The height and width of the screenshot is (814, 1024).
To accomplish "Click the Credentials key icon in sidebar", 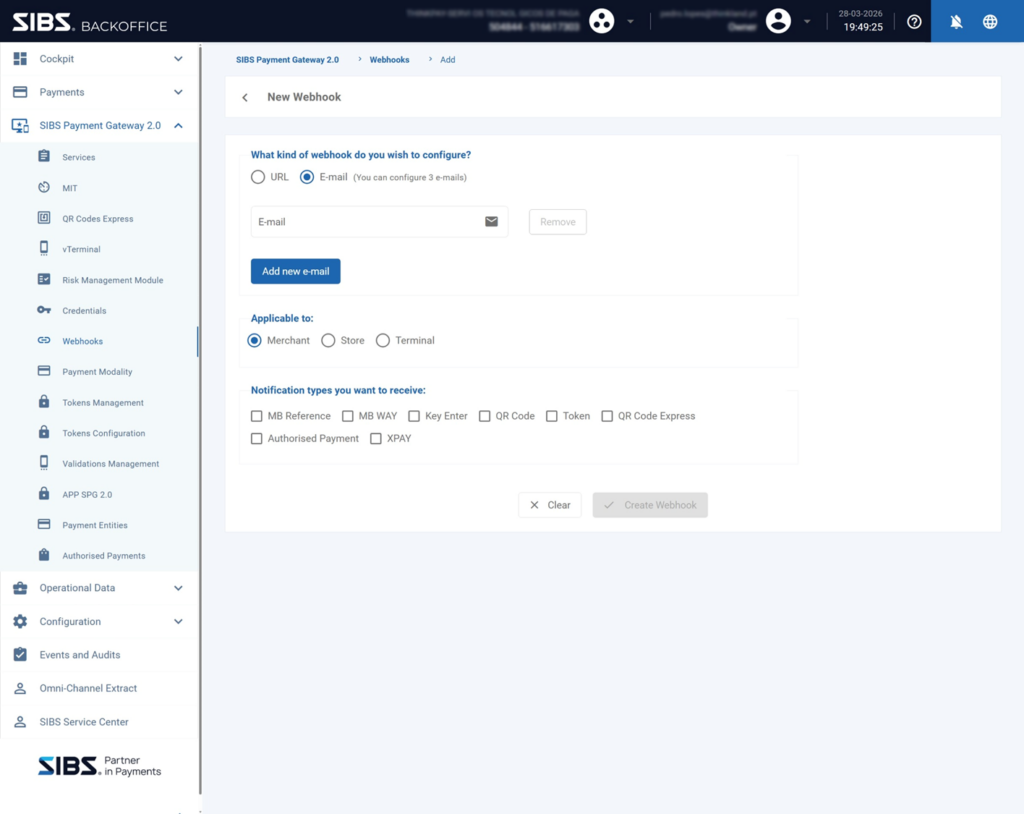I will point(44,310).
